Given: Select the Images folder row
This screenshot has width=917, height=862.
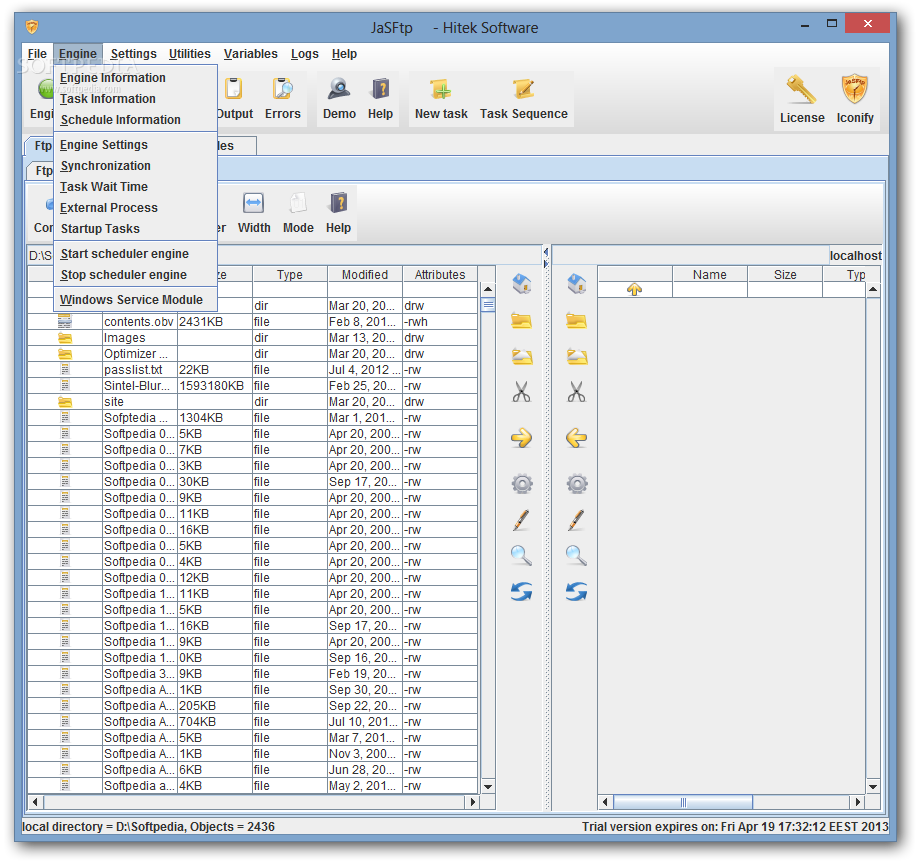Looking at the screenshot, I should 253,337.
